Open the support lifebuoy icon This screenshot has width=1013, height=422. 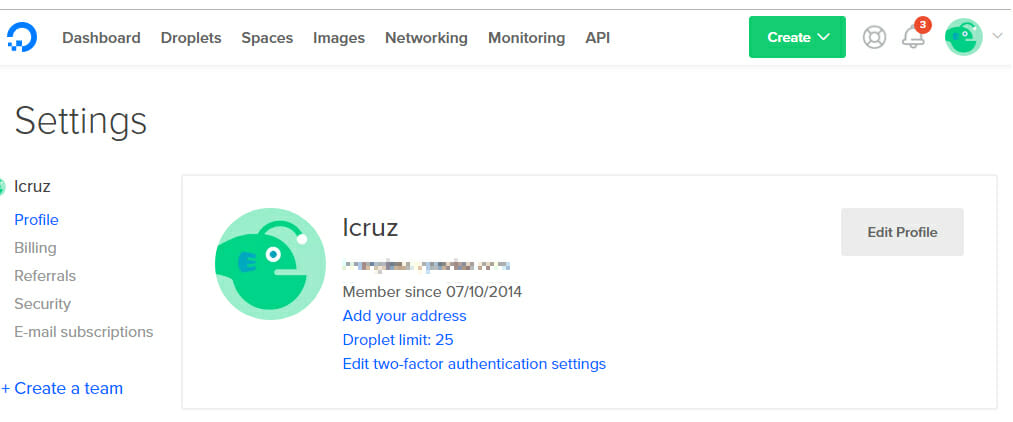pyautogui.click(x=874, y=37)
